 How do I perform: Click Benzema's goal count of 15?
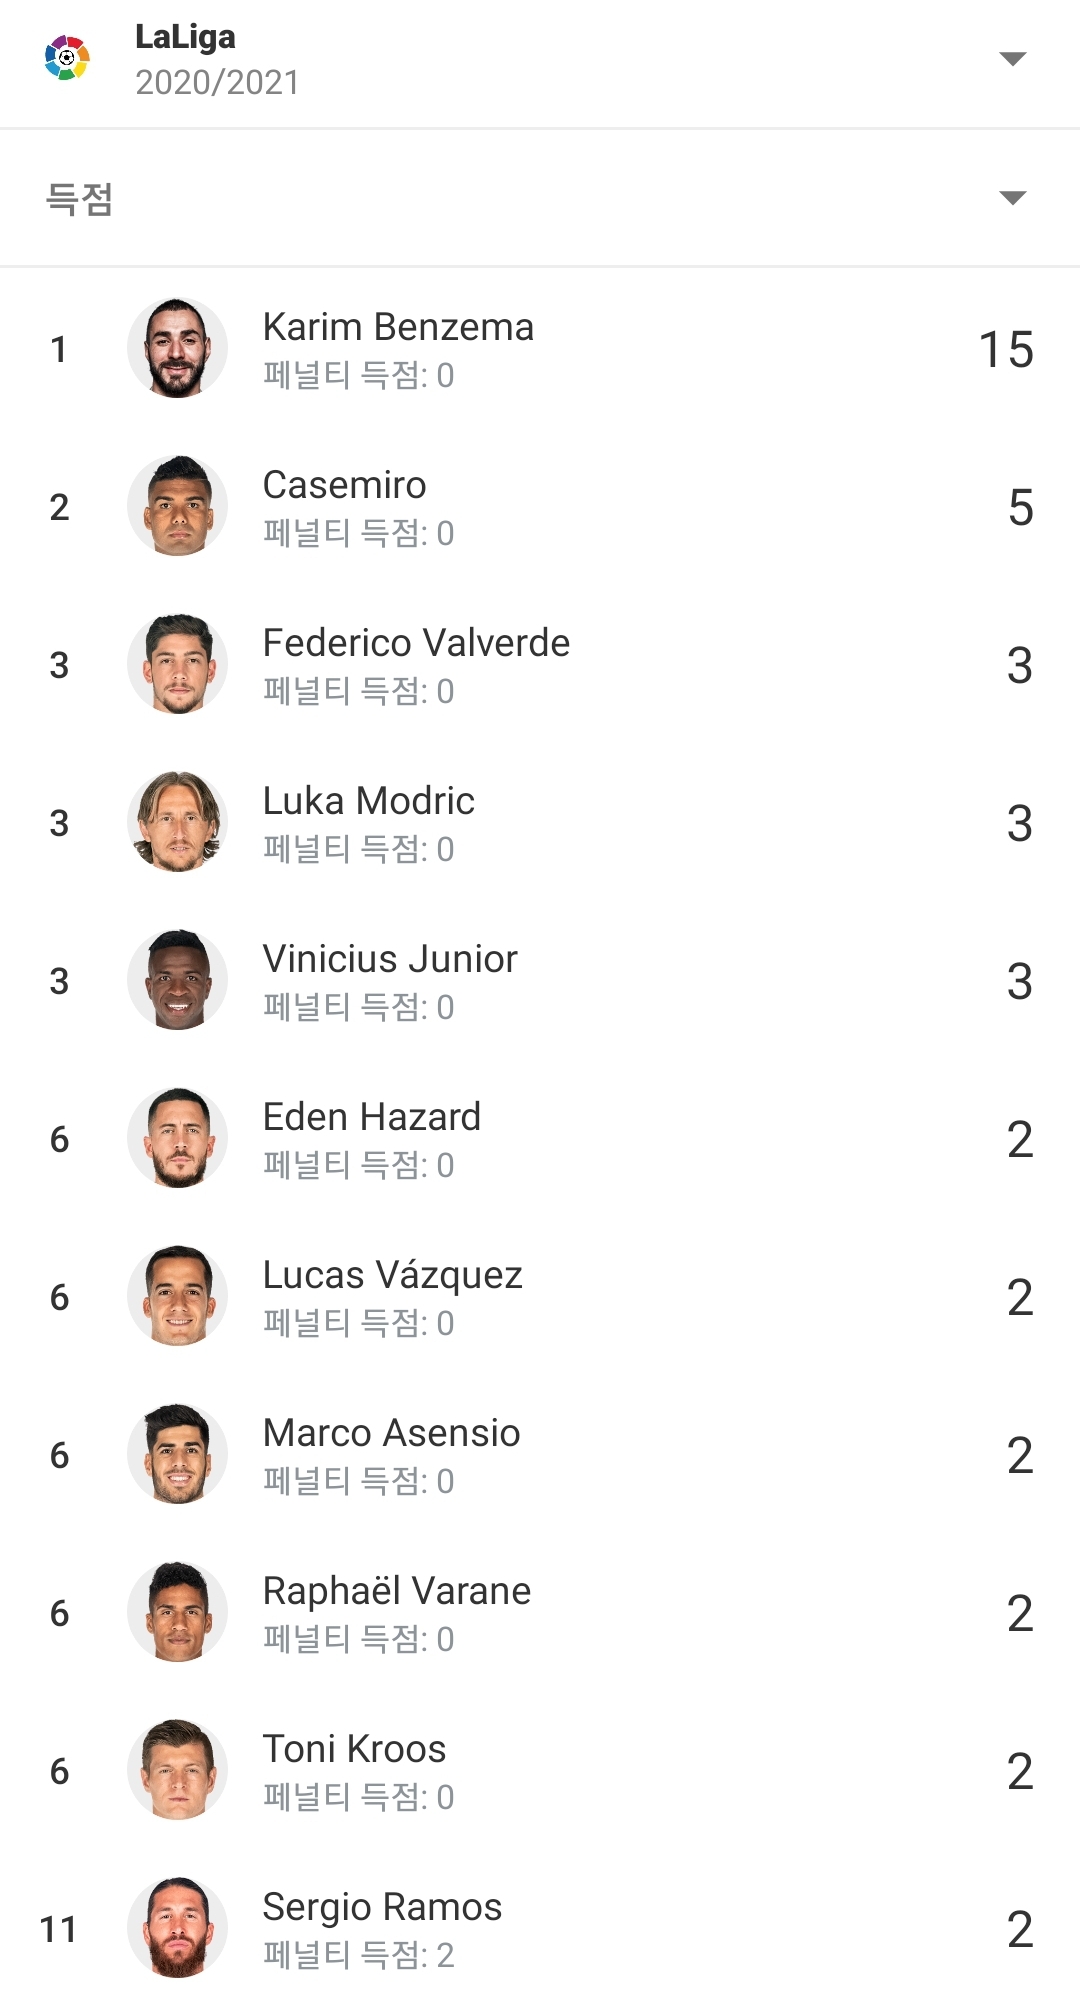click(1005, 350)
